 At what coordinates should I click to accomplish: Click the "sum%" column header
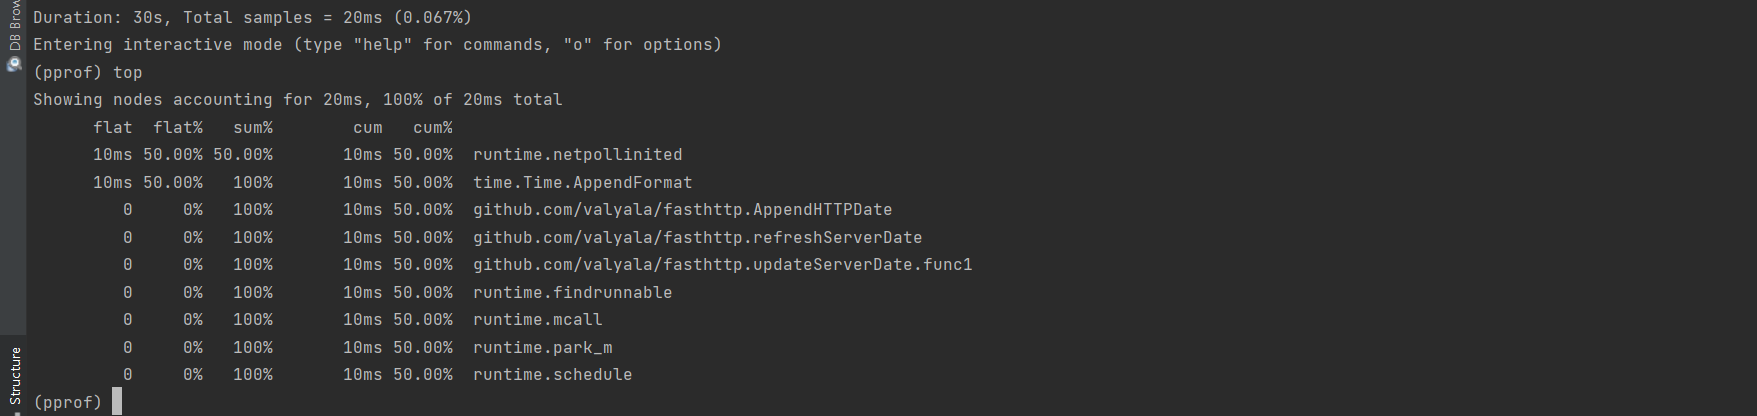pos(252,128)
